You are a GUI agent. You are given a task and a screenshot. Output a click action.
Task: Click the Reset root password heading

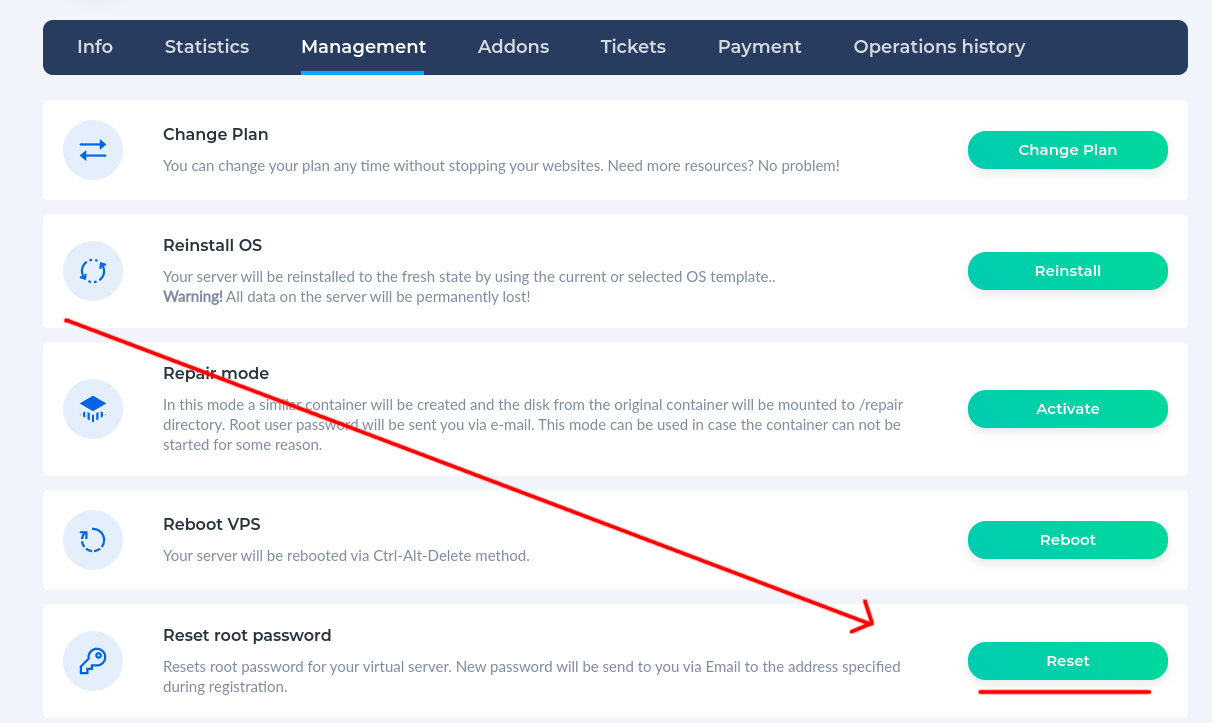(247, 635)
